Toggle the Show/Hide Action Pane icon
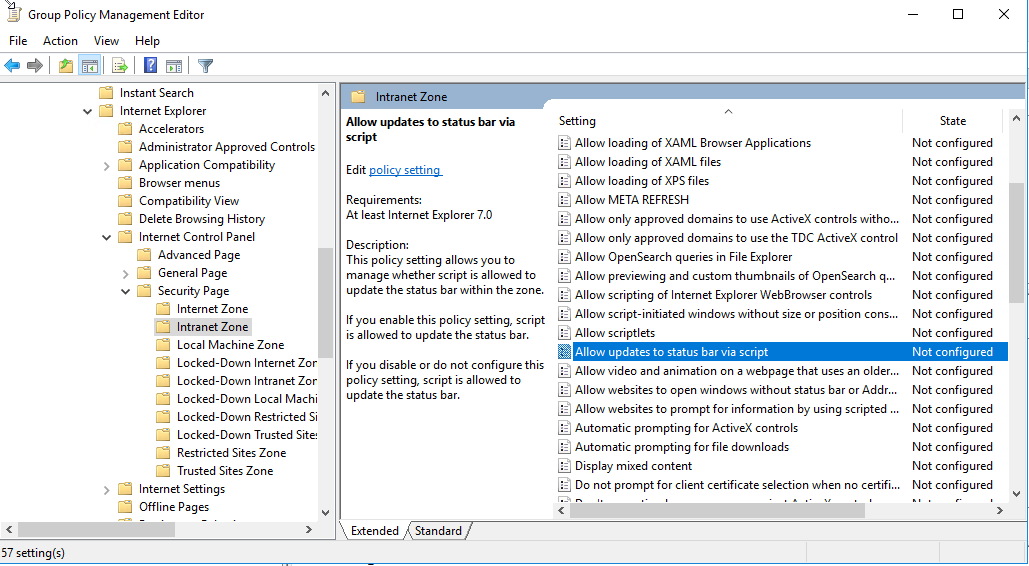 (x=174, y=66)
